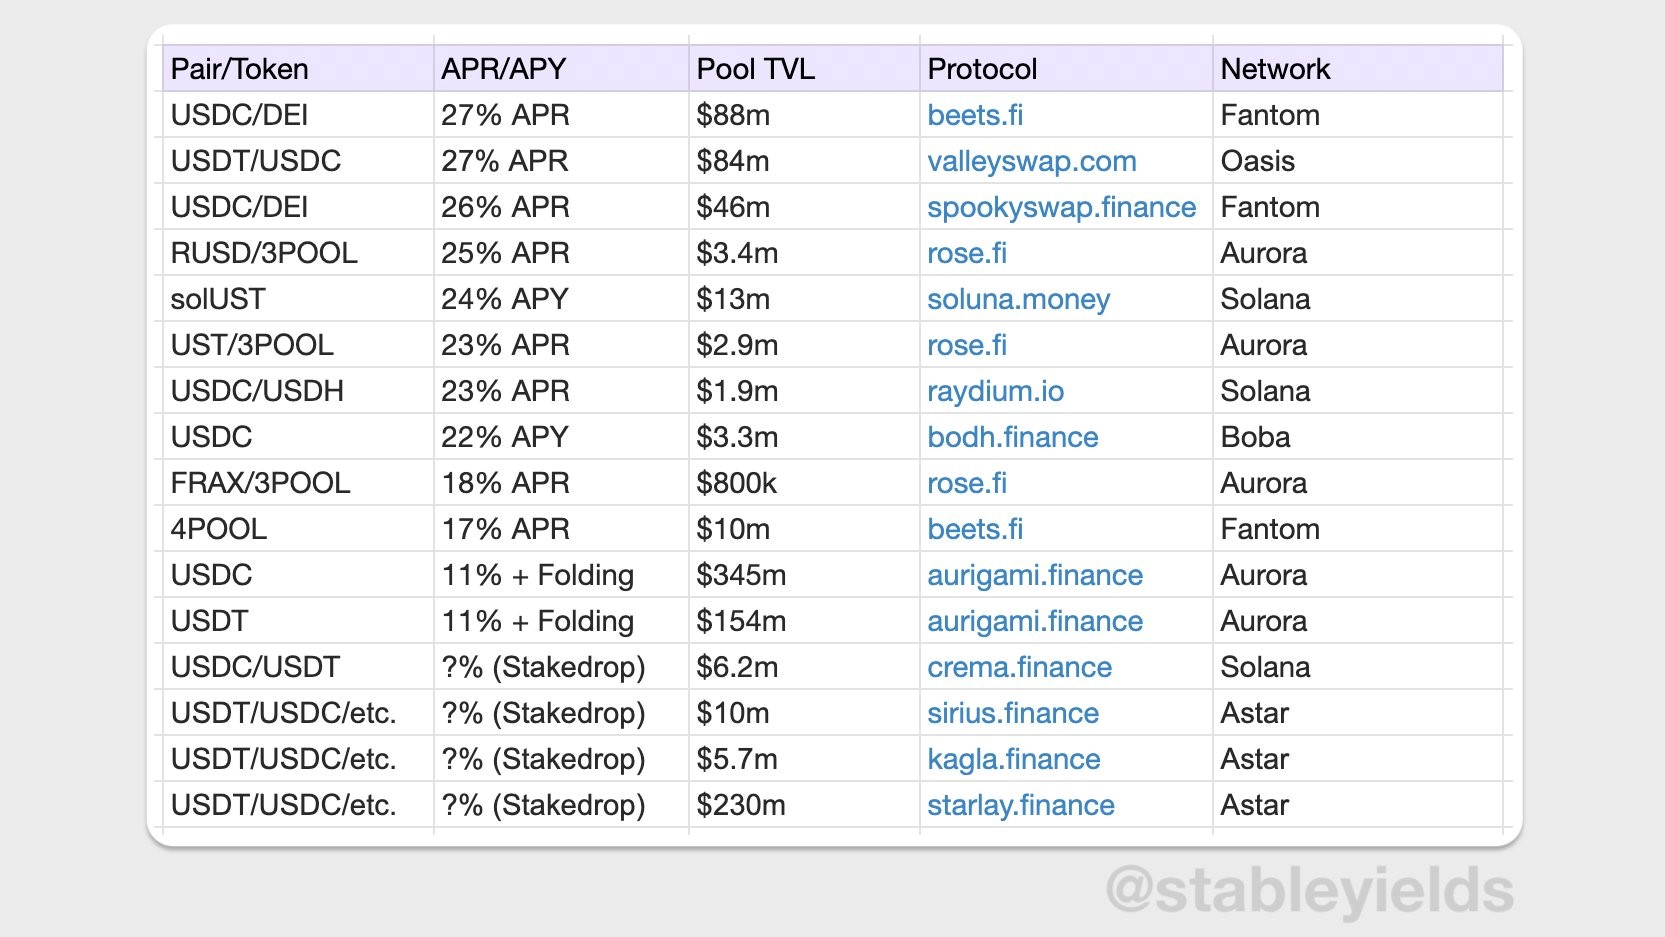Open the raydium.io link
The height and width of the screenshot is (937, 1665).
995,392
